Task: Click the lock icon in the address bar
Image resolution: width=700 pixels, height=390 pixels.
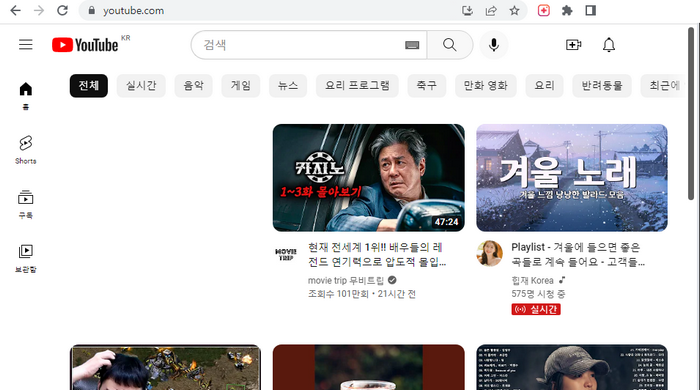Action: [x=92, y=10]
